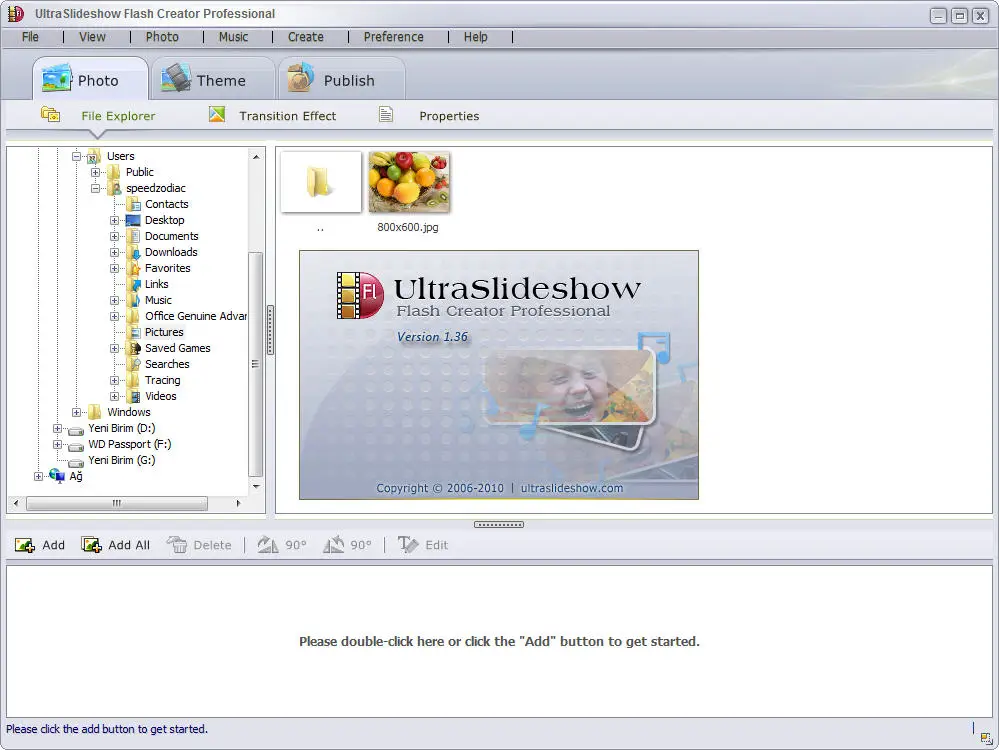Click the "Please double-click here" hint text
This screenshot has width=999, height=750.
pyautogui.click(x=500, y=641)
